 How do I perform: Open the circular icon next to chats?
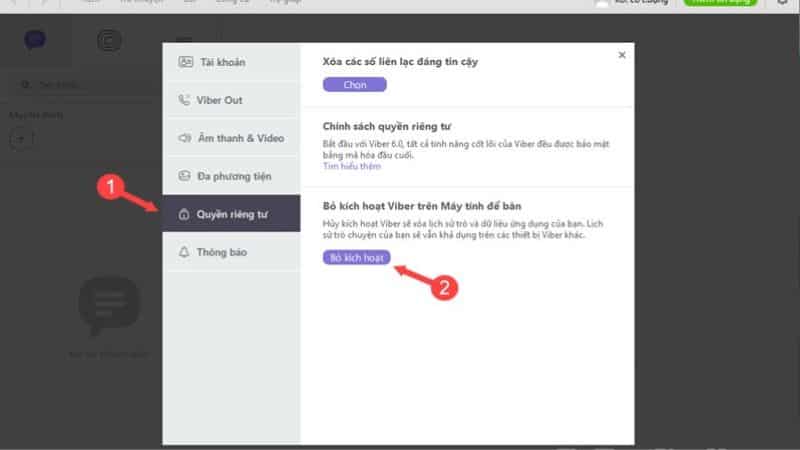click(109, 40)
